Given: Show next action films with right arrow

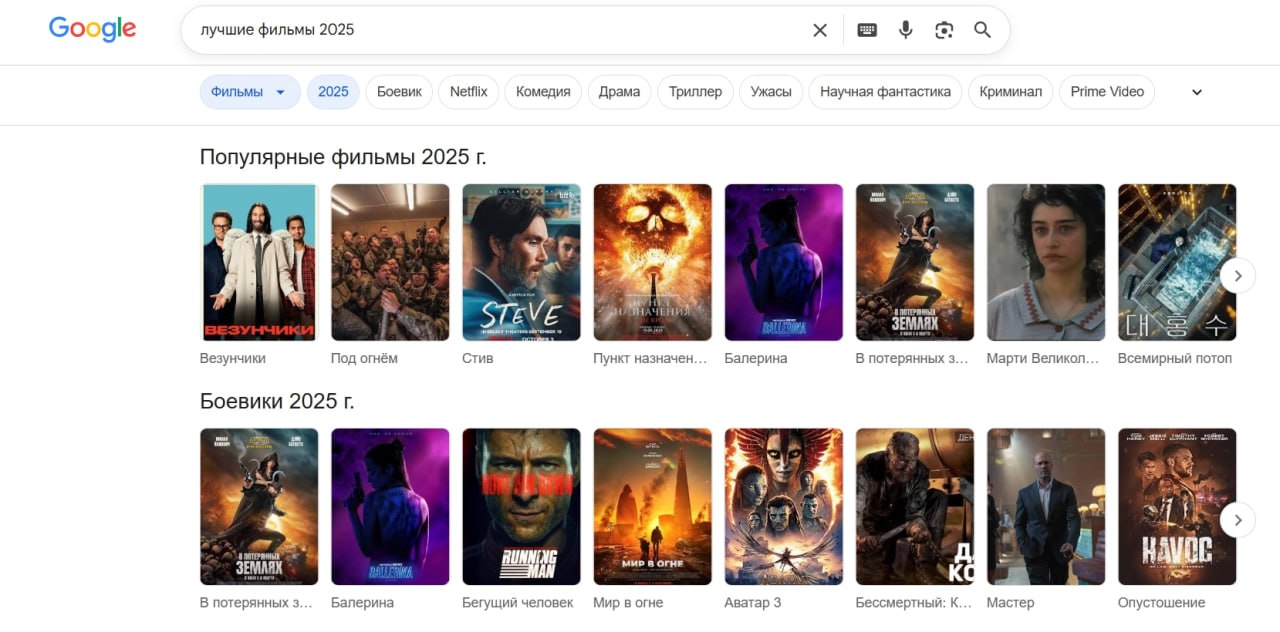Looking at the screenshot, I should pos(1238,520).
